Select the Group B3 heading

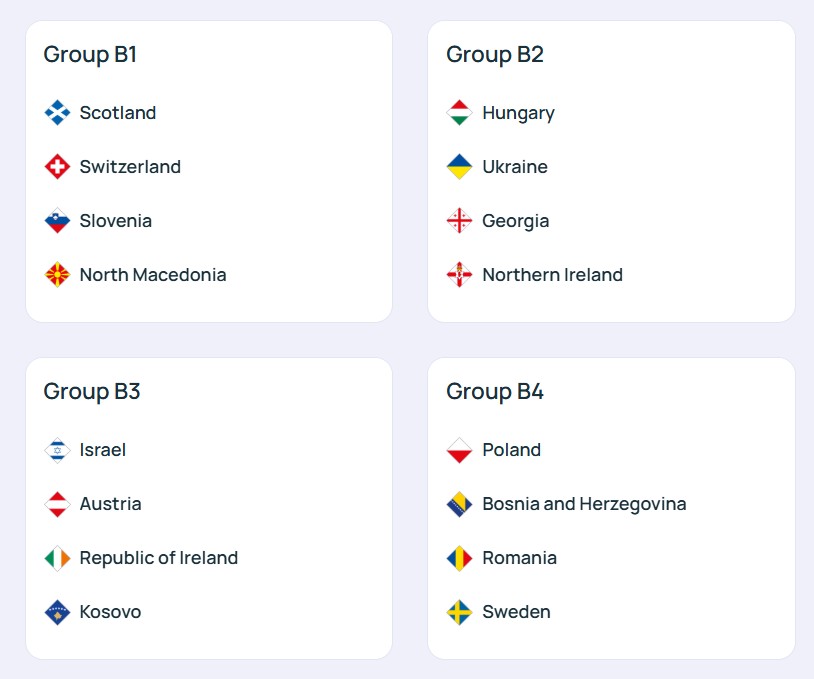92,391
